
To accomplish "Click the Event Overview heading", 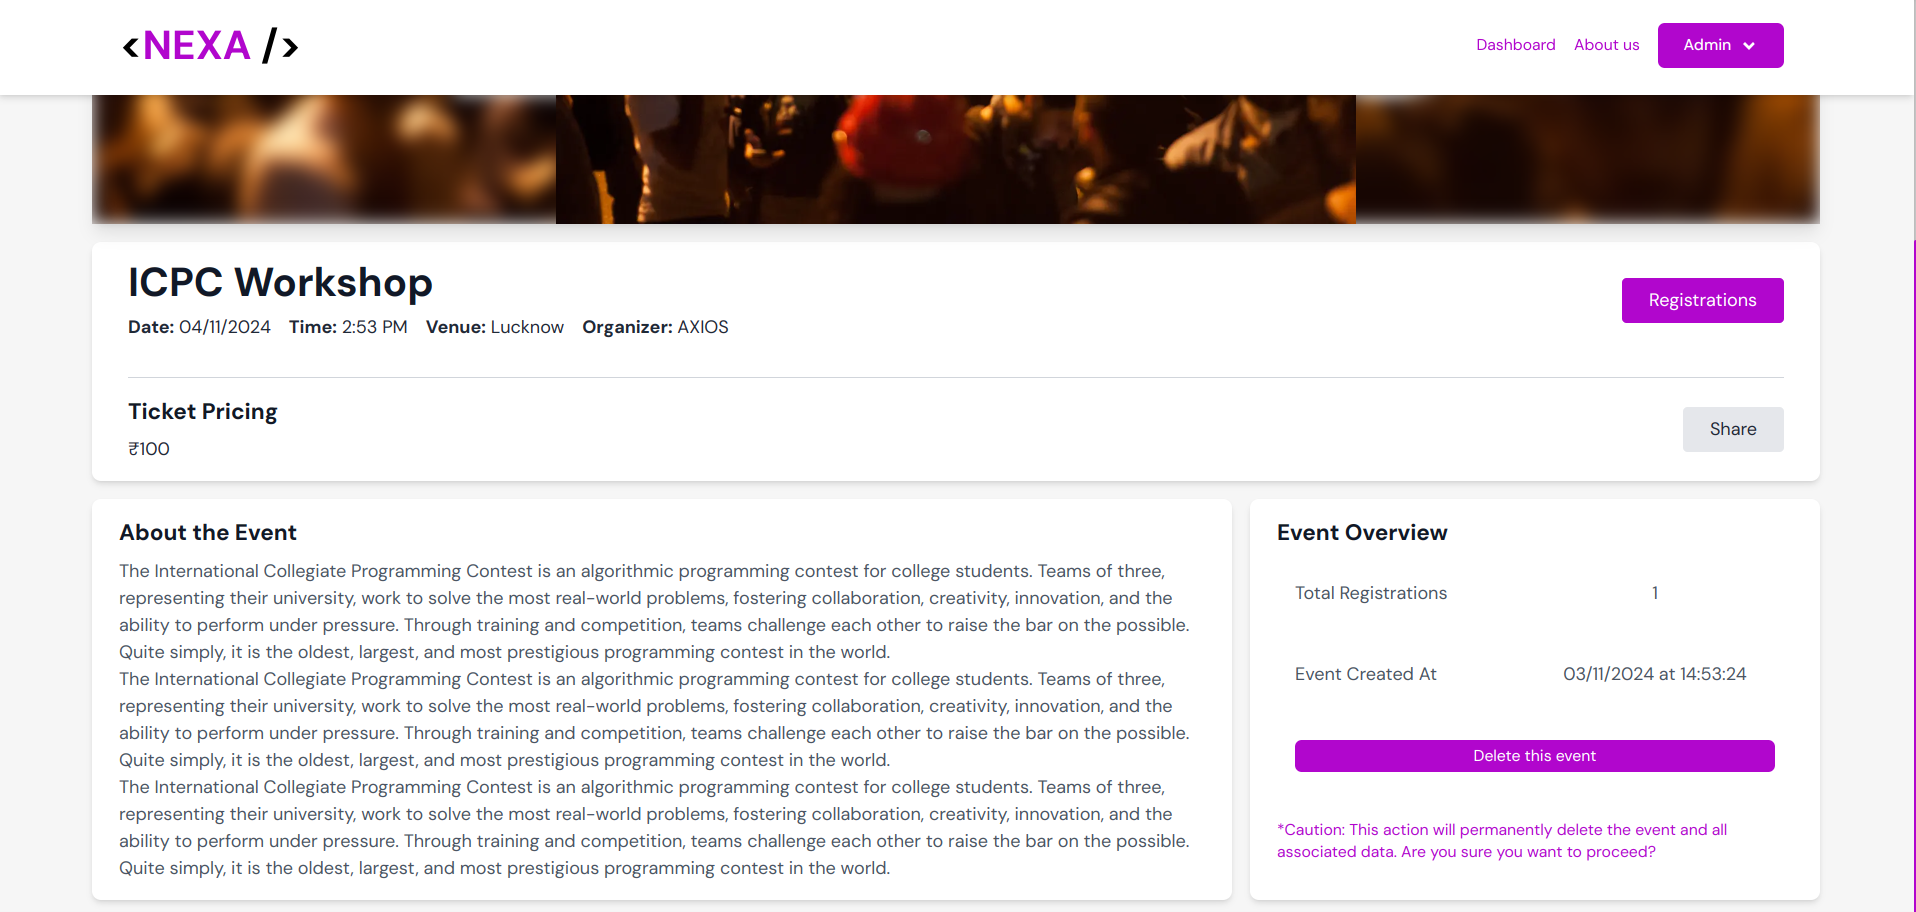I will (x=1362, y=533).
